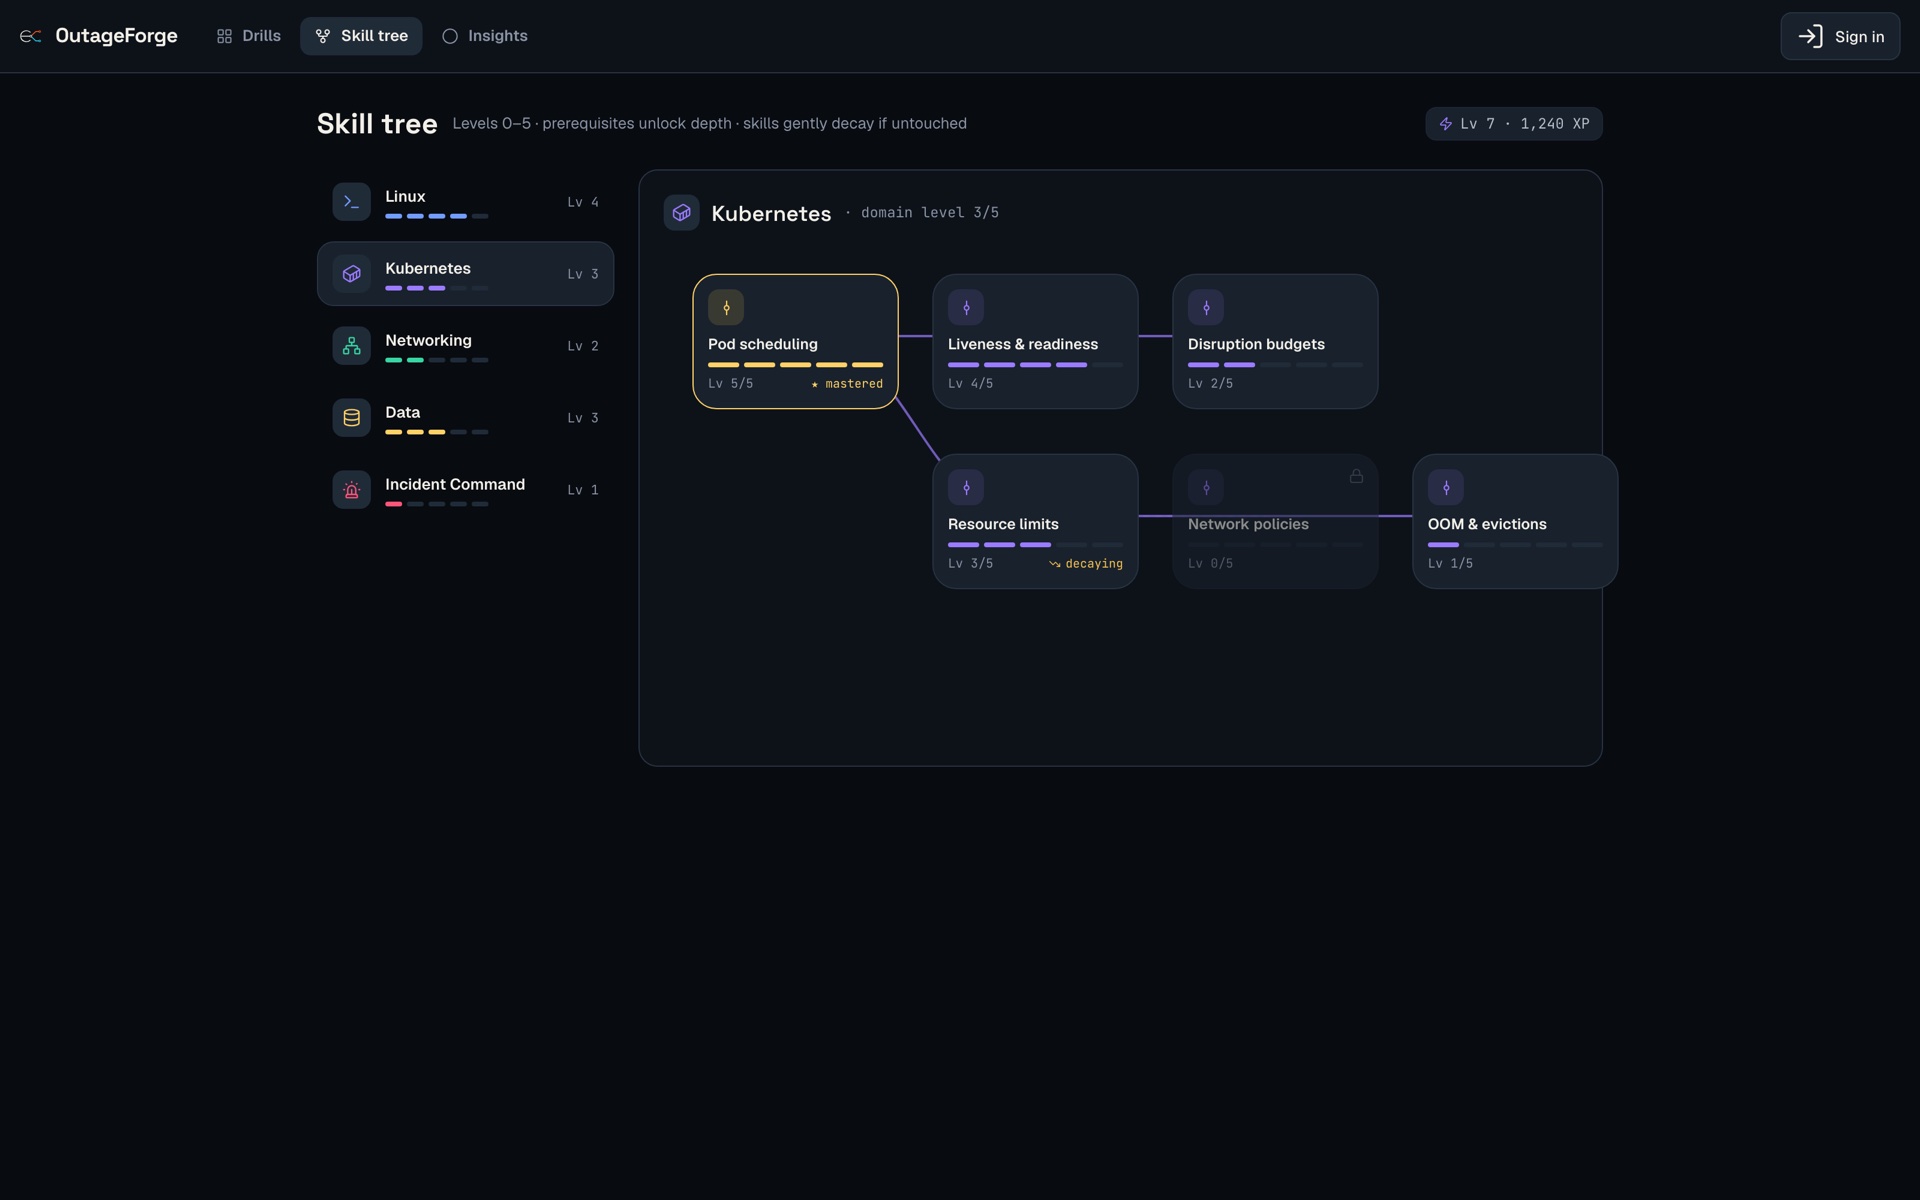Open the Insights tab
Image resolution: width=1920 pixels, height=1200 pixels.
point(485,36)
